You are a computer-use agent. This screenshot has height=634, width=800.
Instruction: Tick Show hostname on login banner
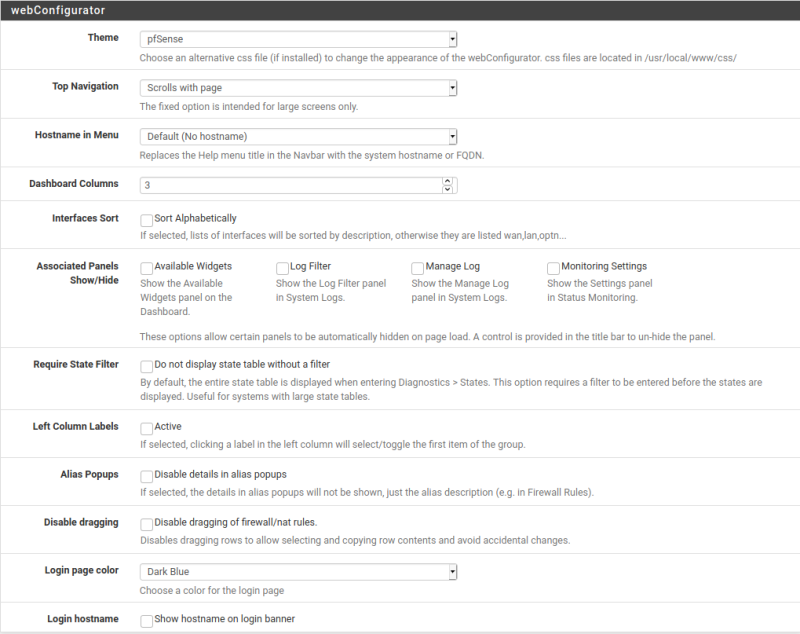pyautogui.click(x=146, y=621)
